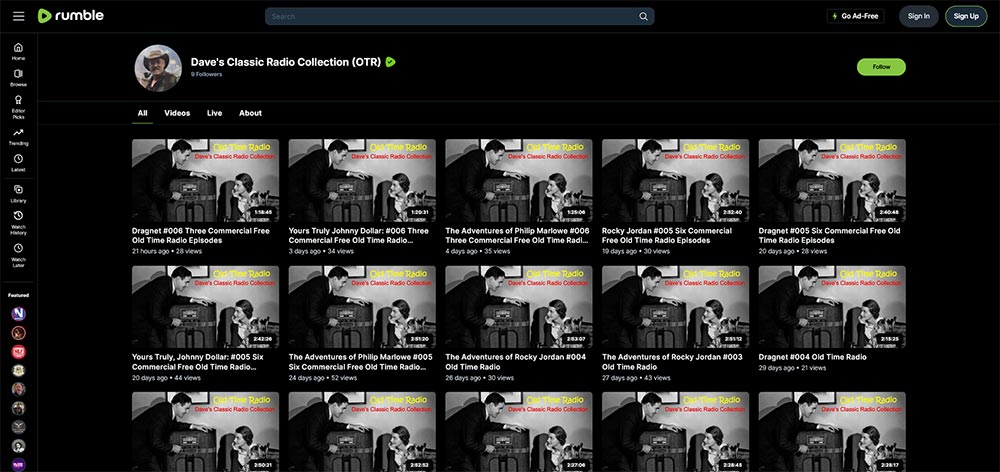Click '24 days ago • 52 views' text

(323, 378)
